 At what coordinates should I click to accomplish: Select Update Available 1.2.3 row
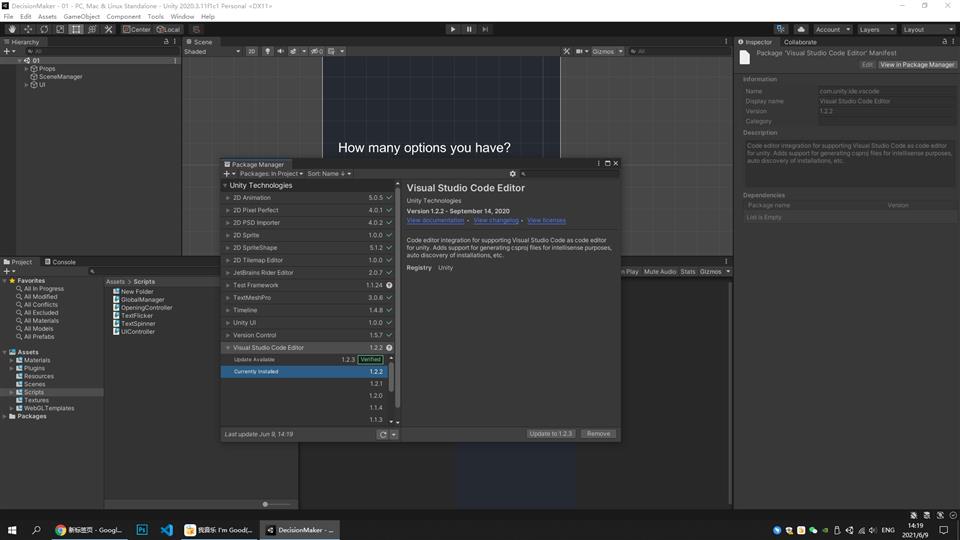[x=304, y=359]
